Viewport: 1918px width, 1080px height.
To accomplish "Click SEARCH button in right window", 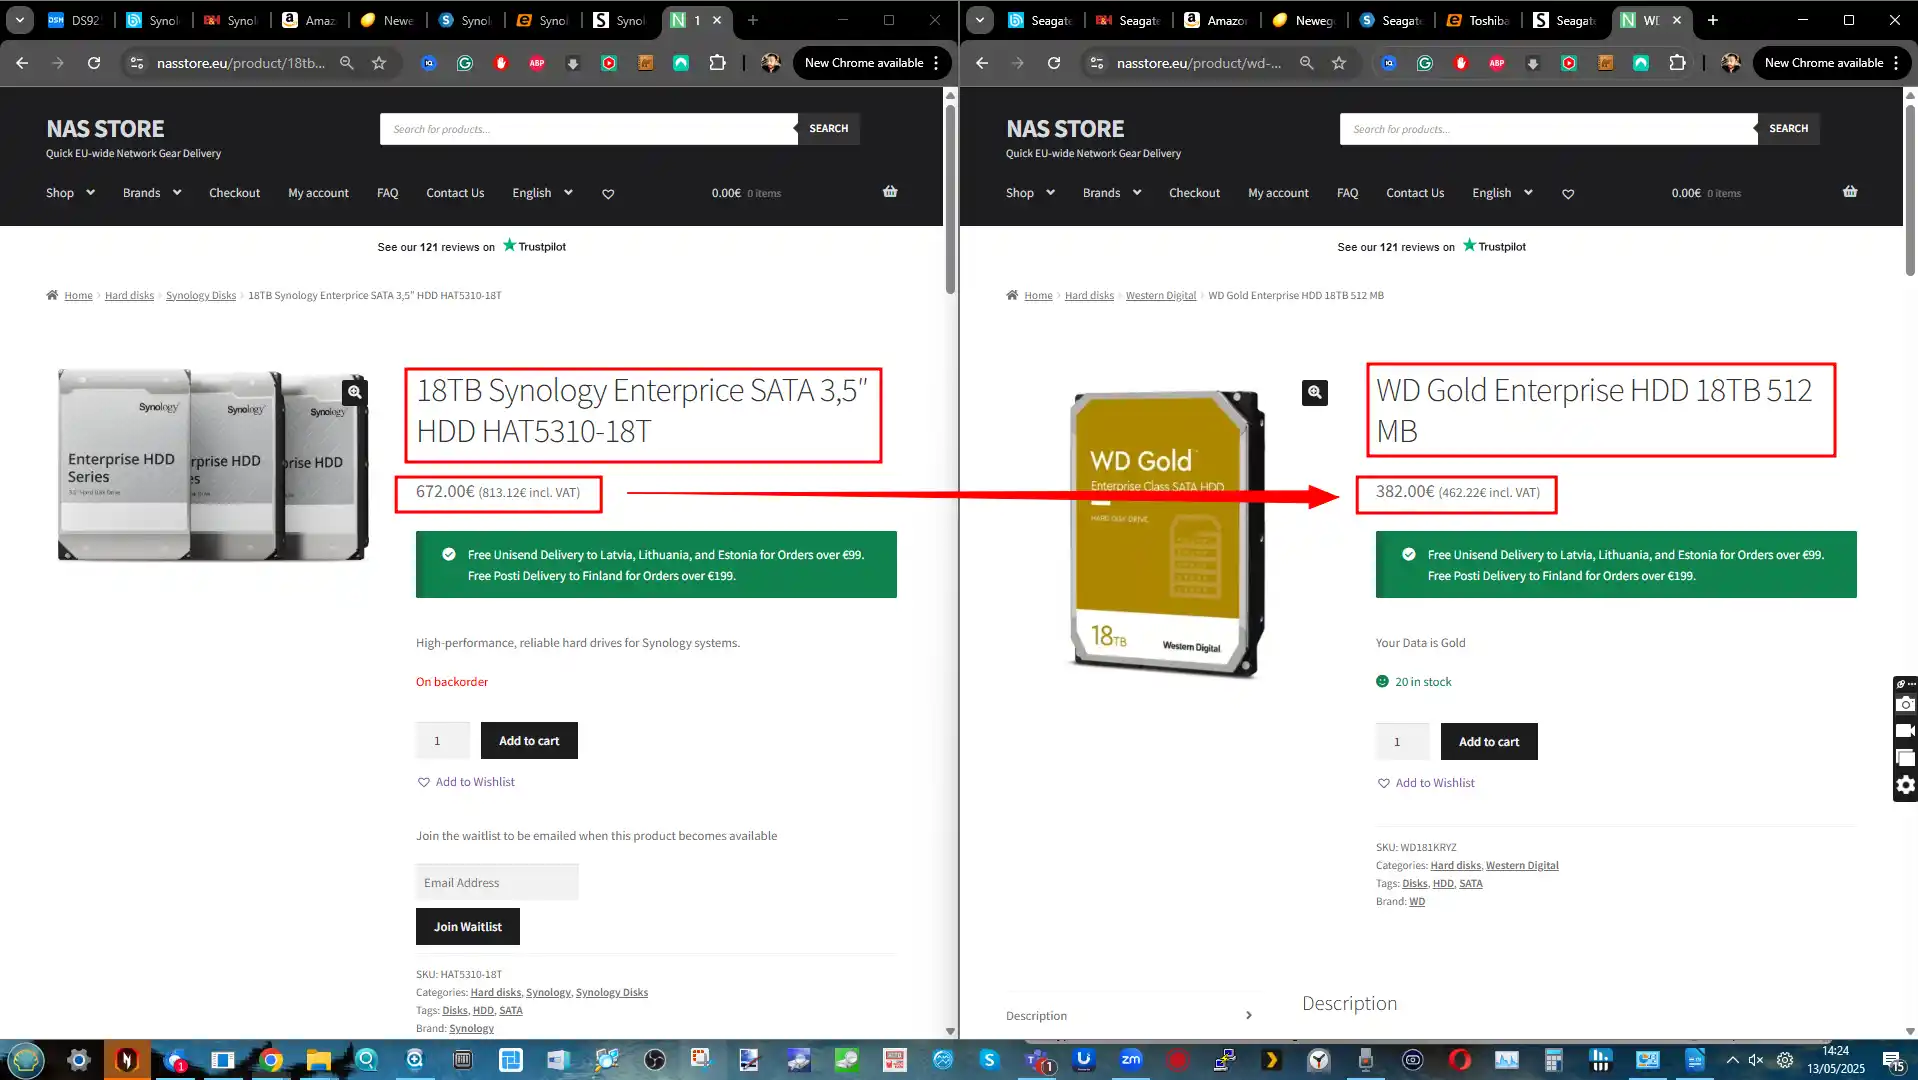I will [x=1788, y=129].
